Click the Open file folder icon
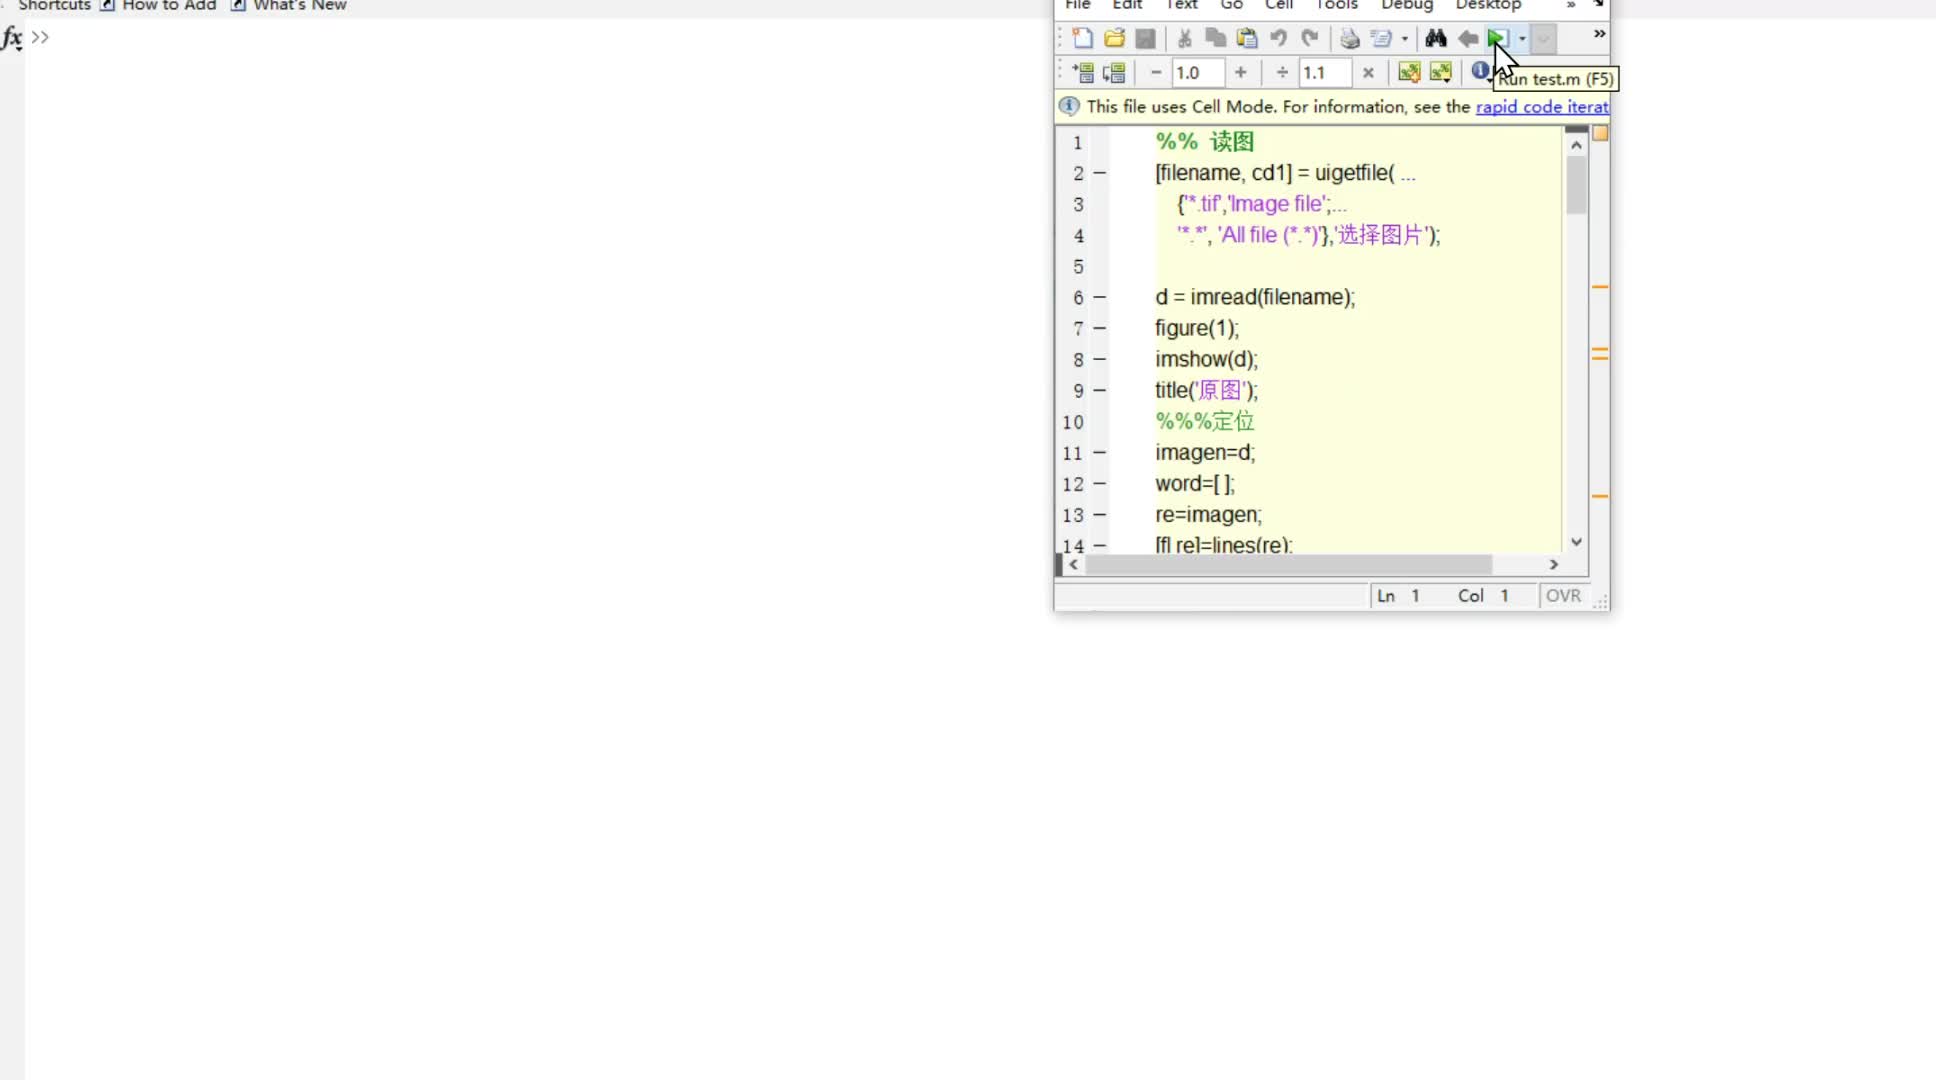 (1114, 38)
